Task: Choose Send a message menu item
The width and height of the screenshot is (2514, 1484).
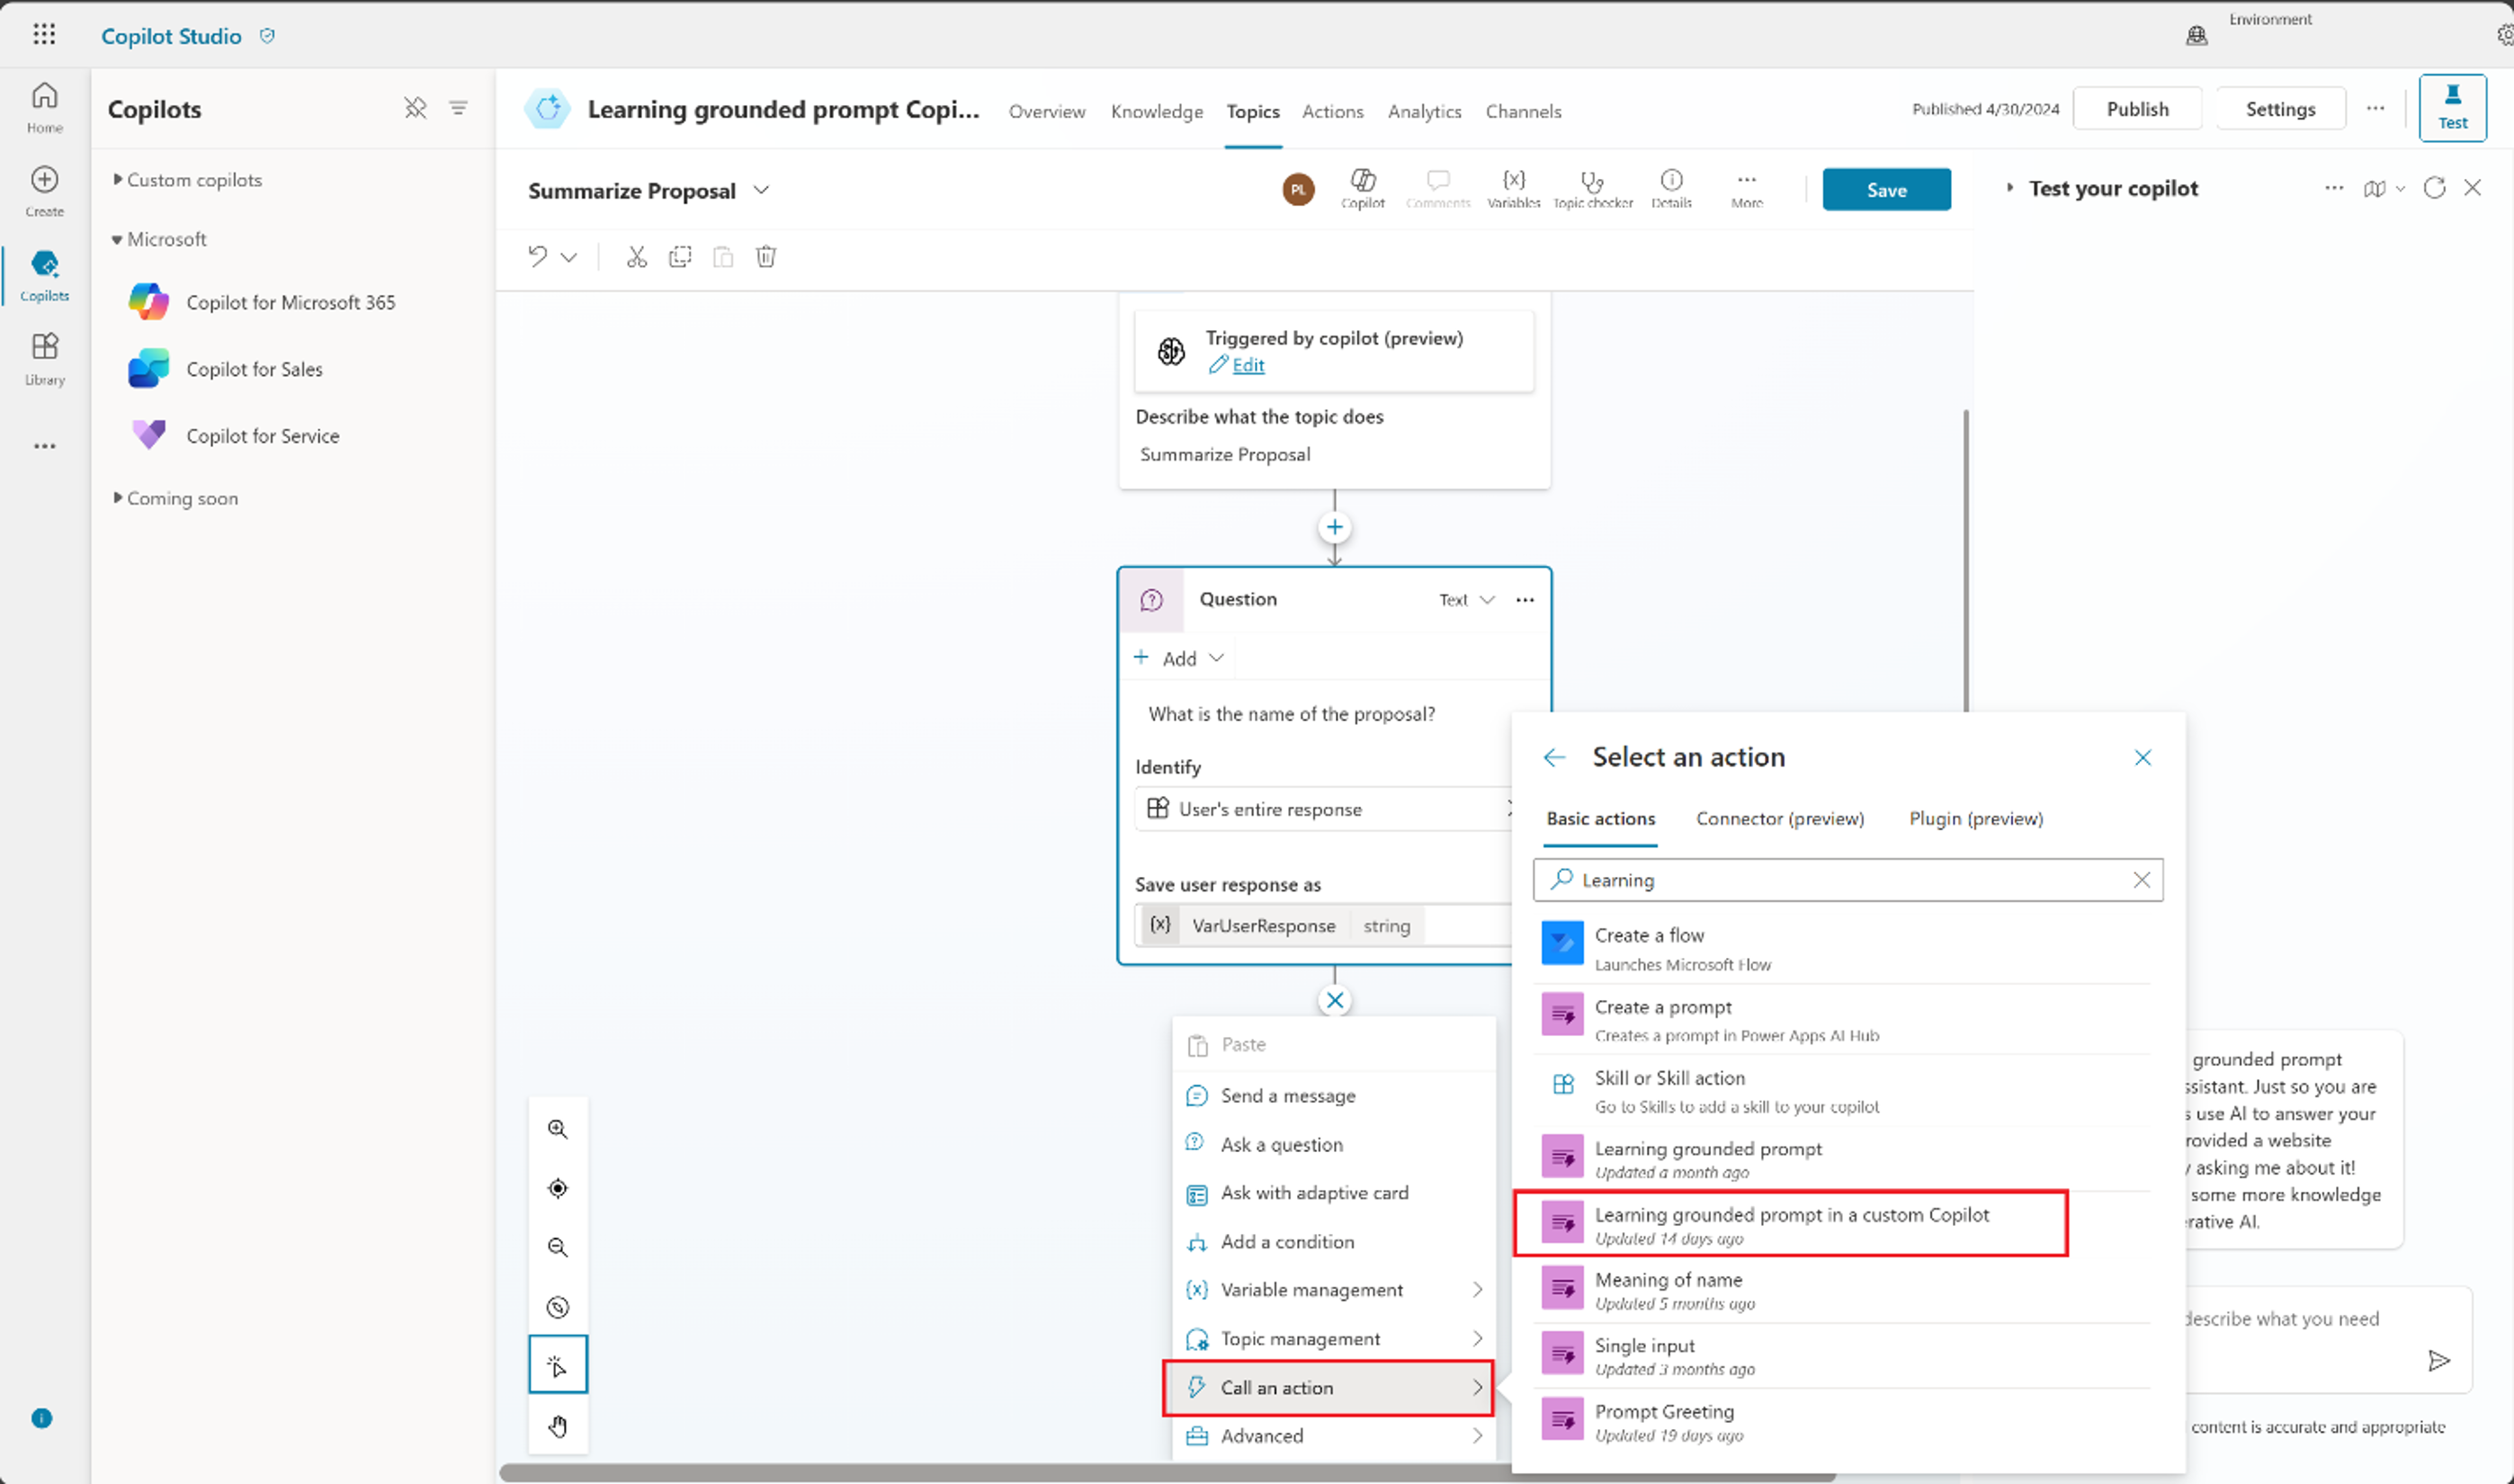Action: tap(1333, 1096)
